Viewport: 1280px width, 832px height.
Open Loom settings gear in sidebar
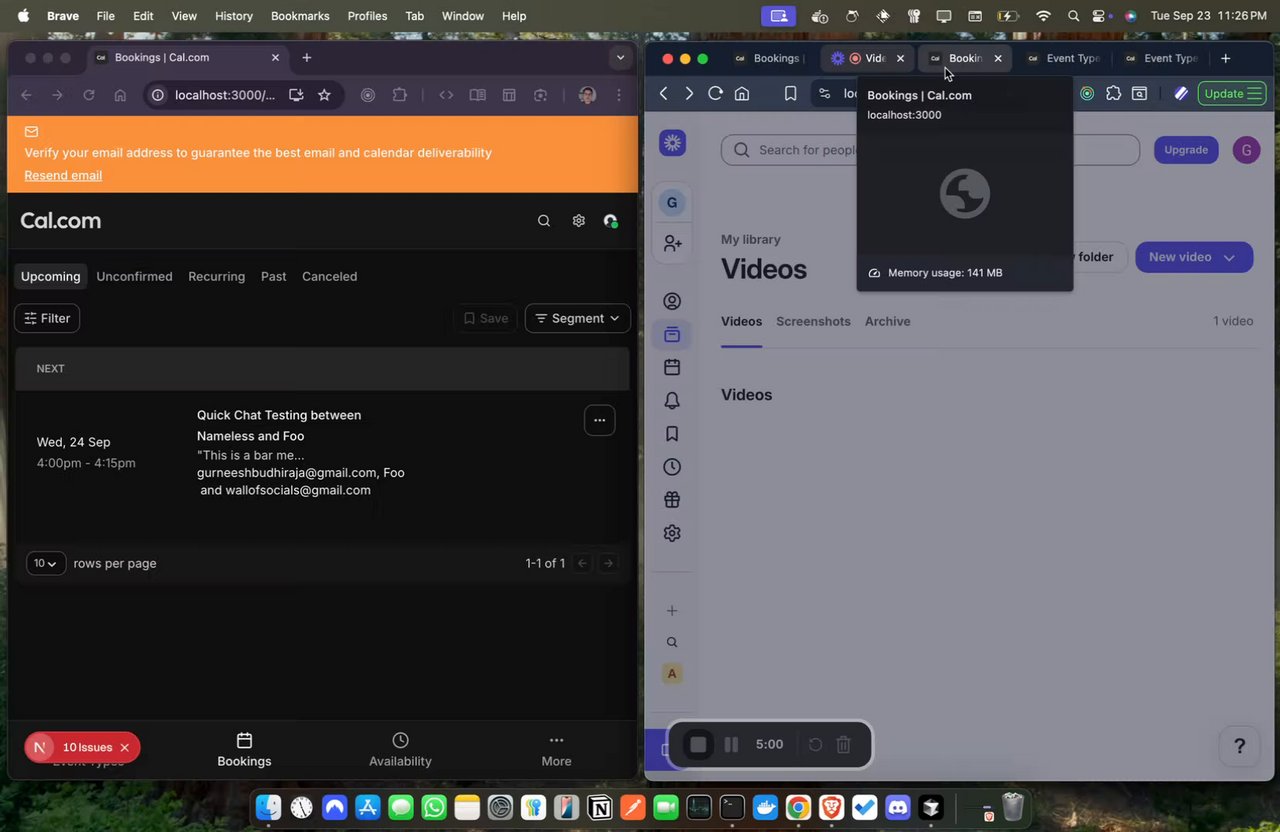click(x=672, y=533)
